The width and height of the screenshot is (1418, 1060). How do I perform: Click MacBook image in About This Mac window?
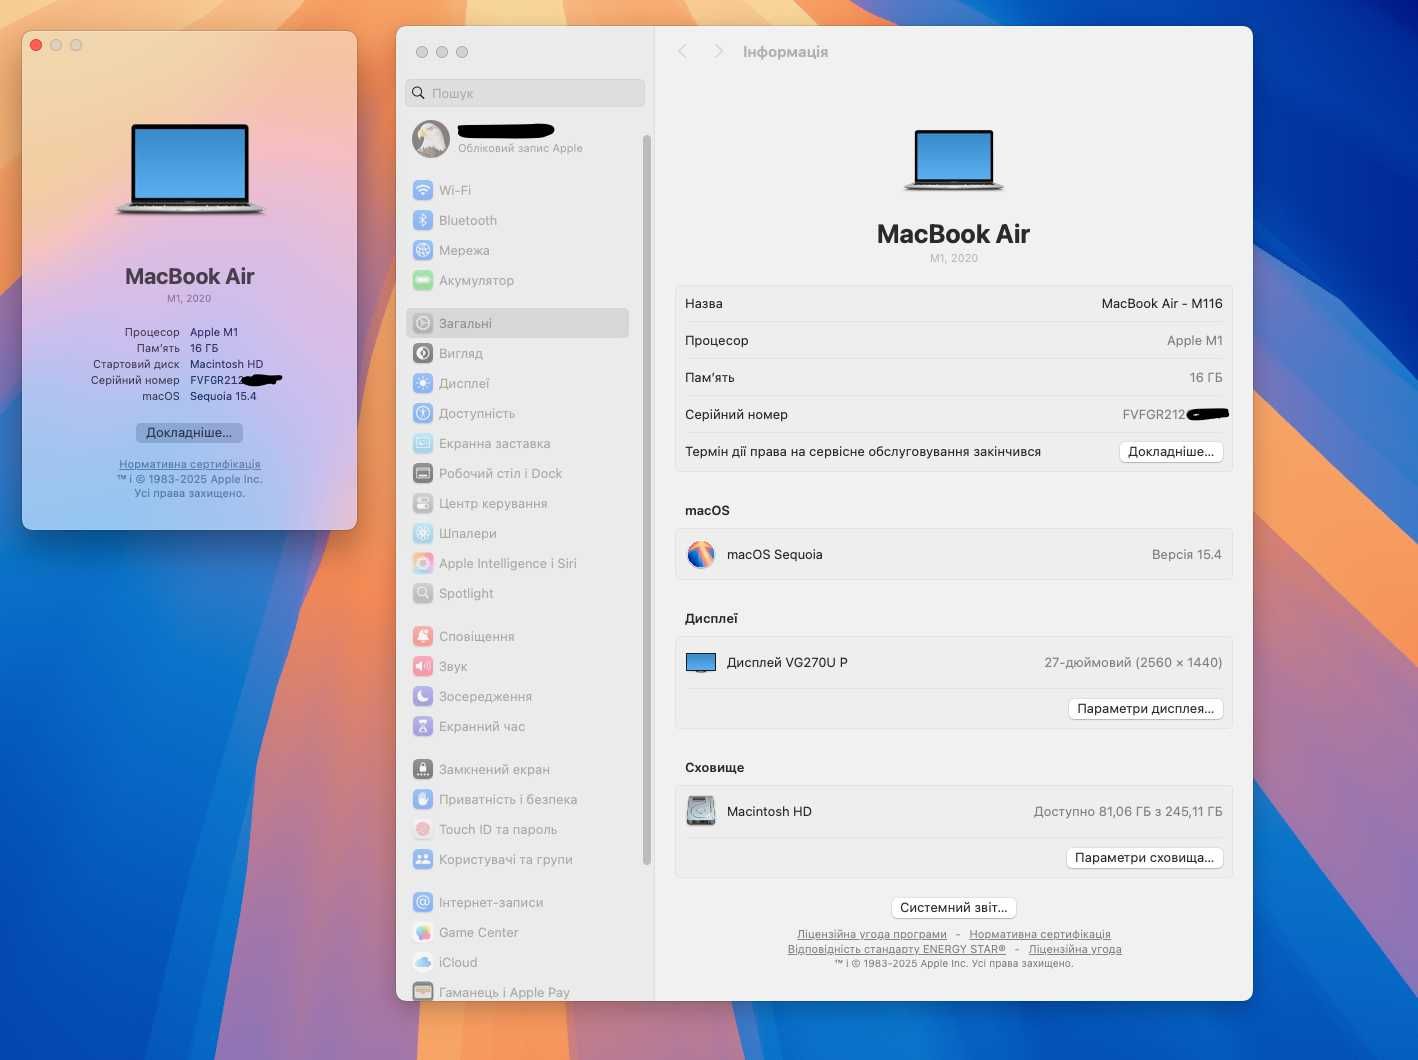[x=190, y=169]
